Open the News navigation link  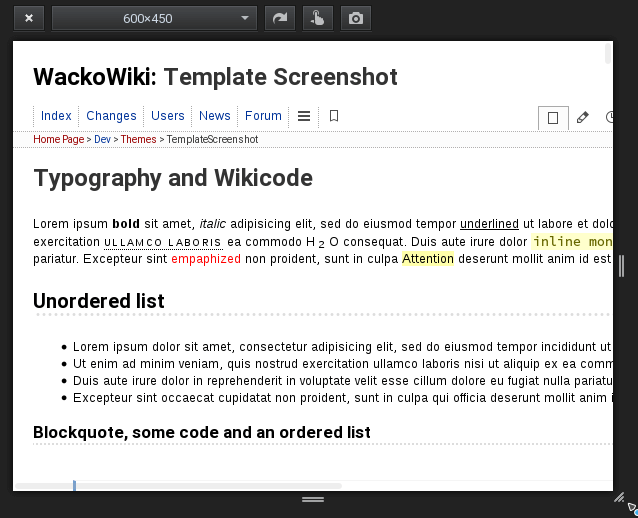tap(215, 116)
